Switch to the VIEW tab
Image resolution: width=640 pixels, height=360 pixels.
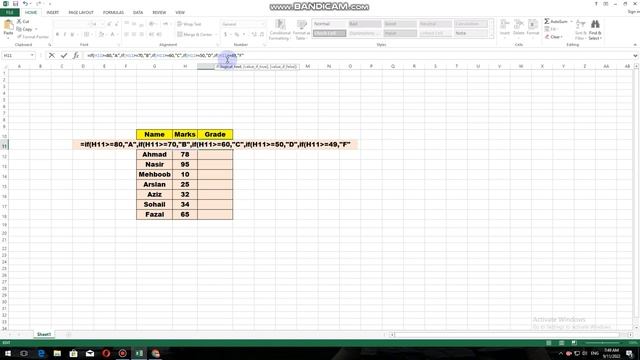pos(180,12)
